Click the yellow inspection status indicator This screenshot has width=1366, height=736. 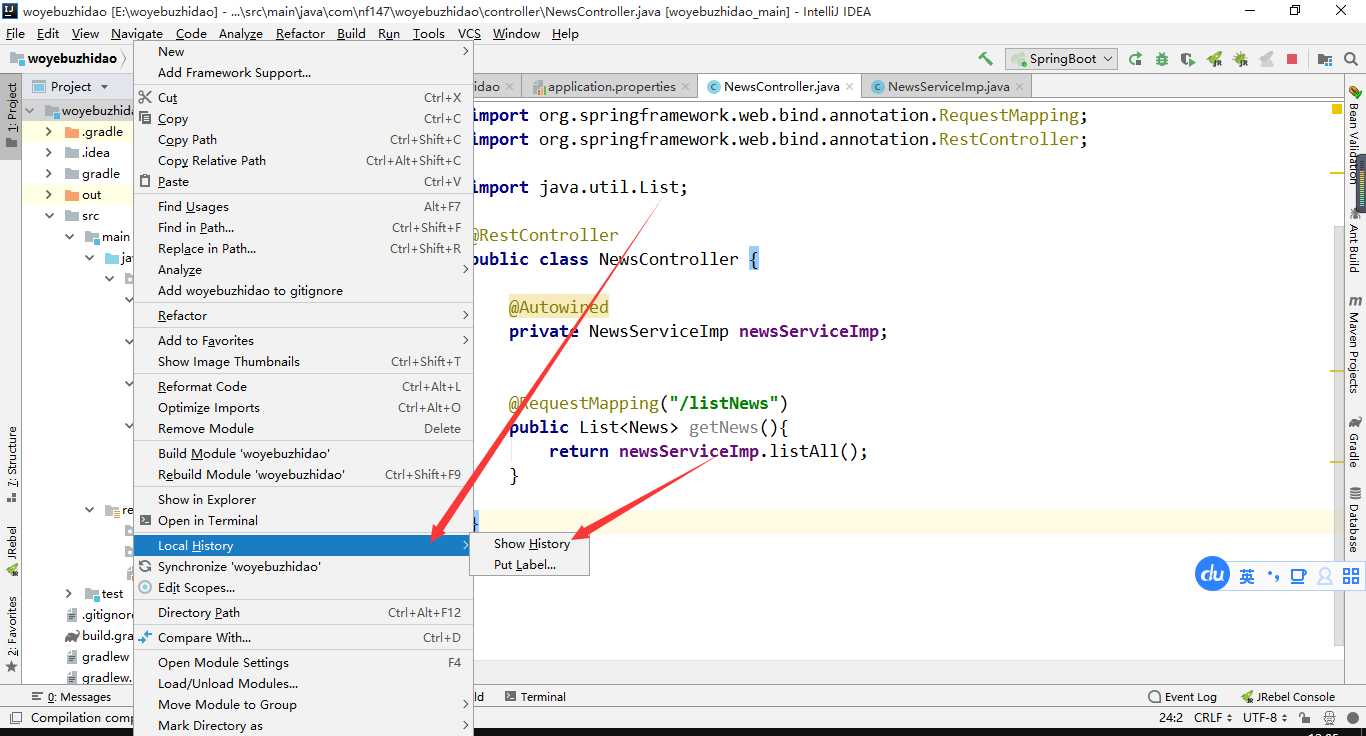click(1337, 108)
